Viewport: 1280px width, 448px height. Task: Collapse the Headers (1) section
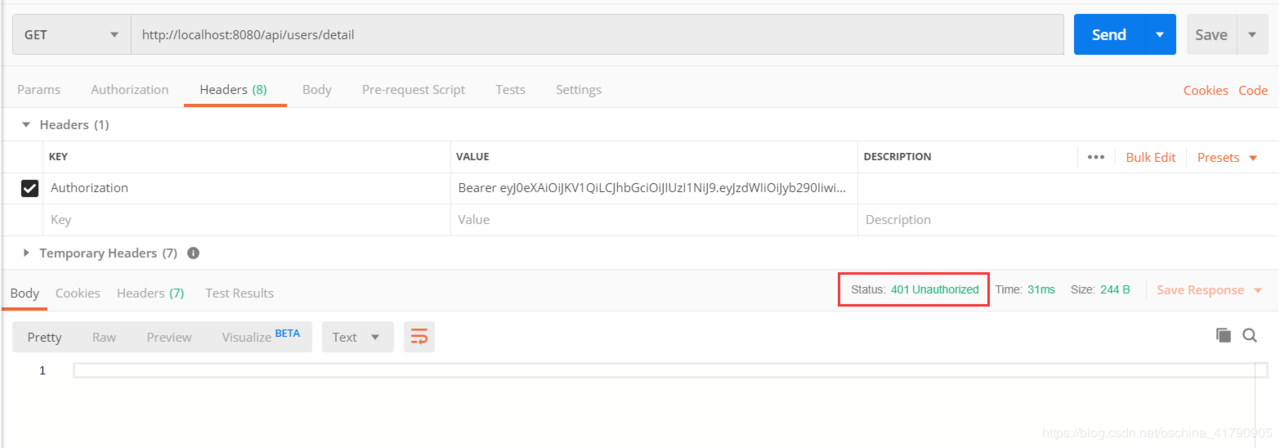click(x=65, y=125)
